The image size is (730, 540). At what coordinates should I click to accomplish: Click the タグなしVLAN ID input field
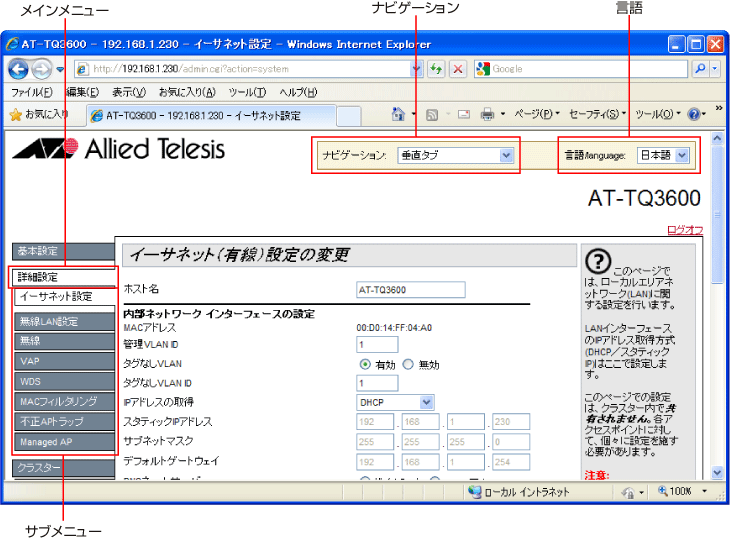[377, 383]
